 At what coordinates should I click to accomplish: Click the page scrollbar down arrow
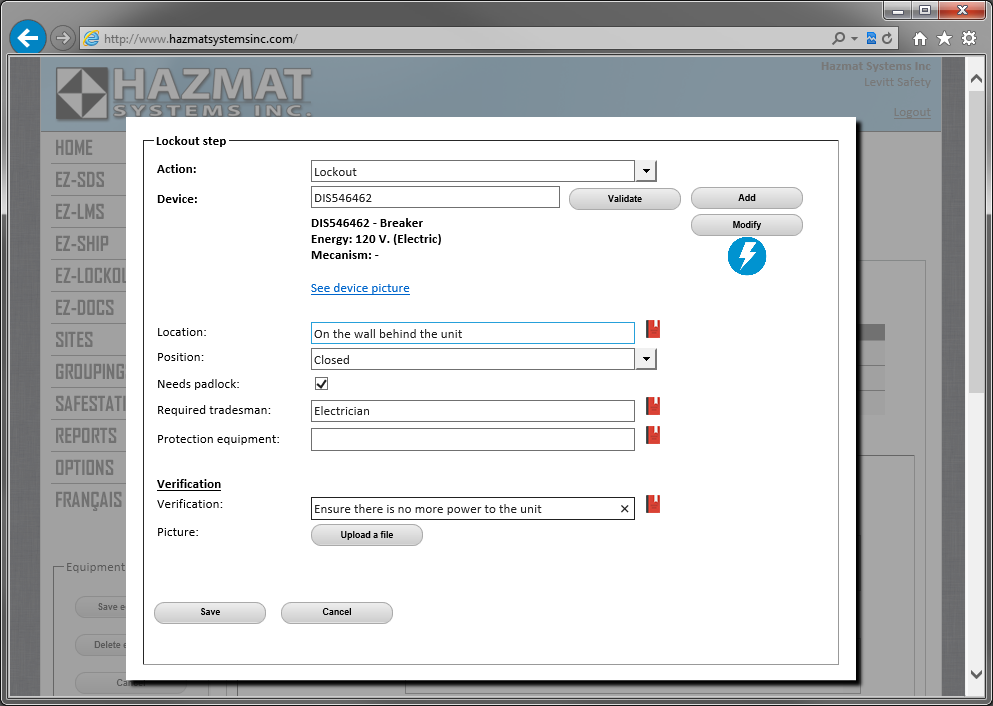[976, 675]
